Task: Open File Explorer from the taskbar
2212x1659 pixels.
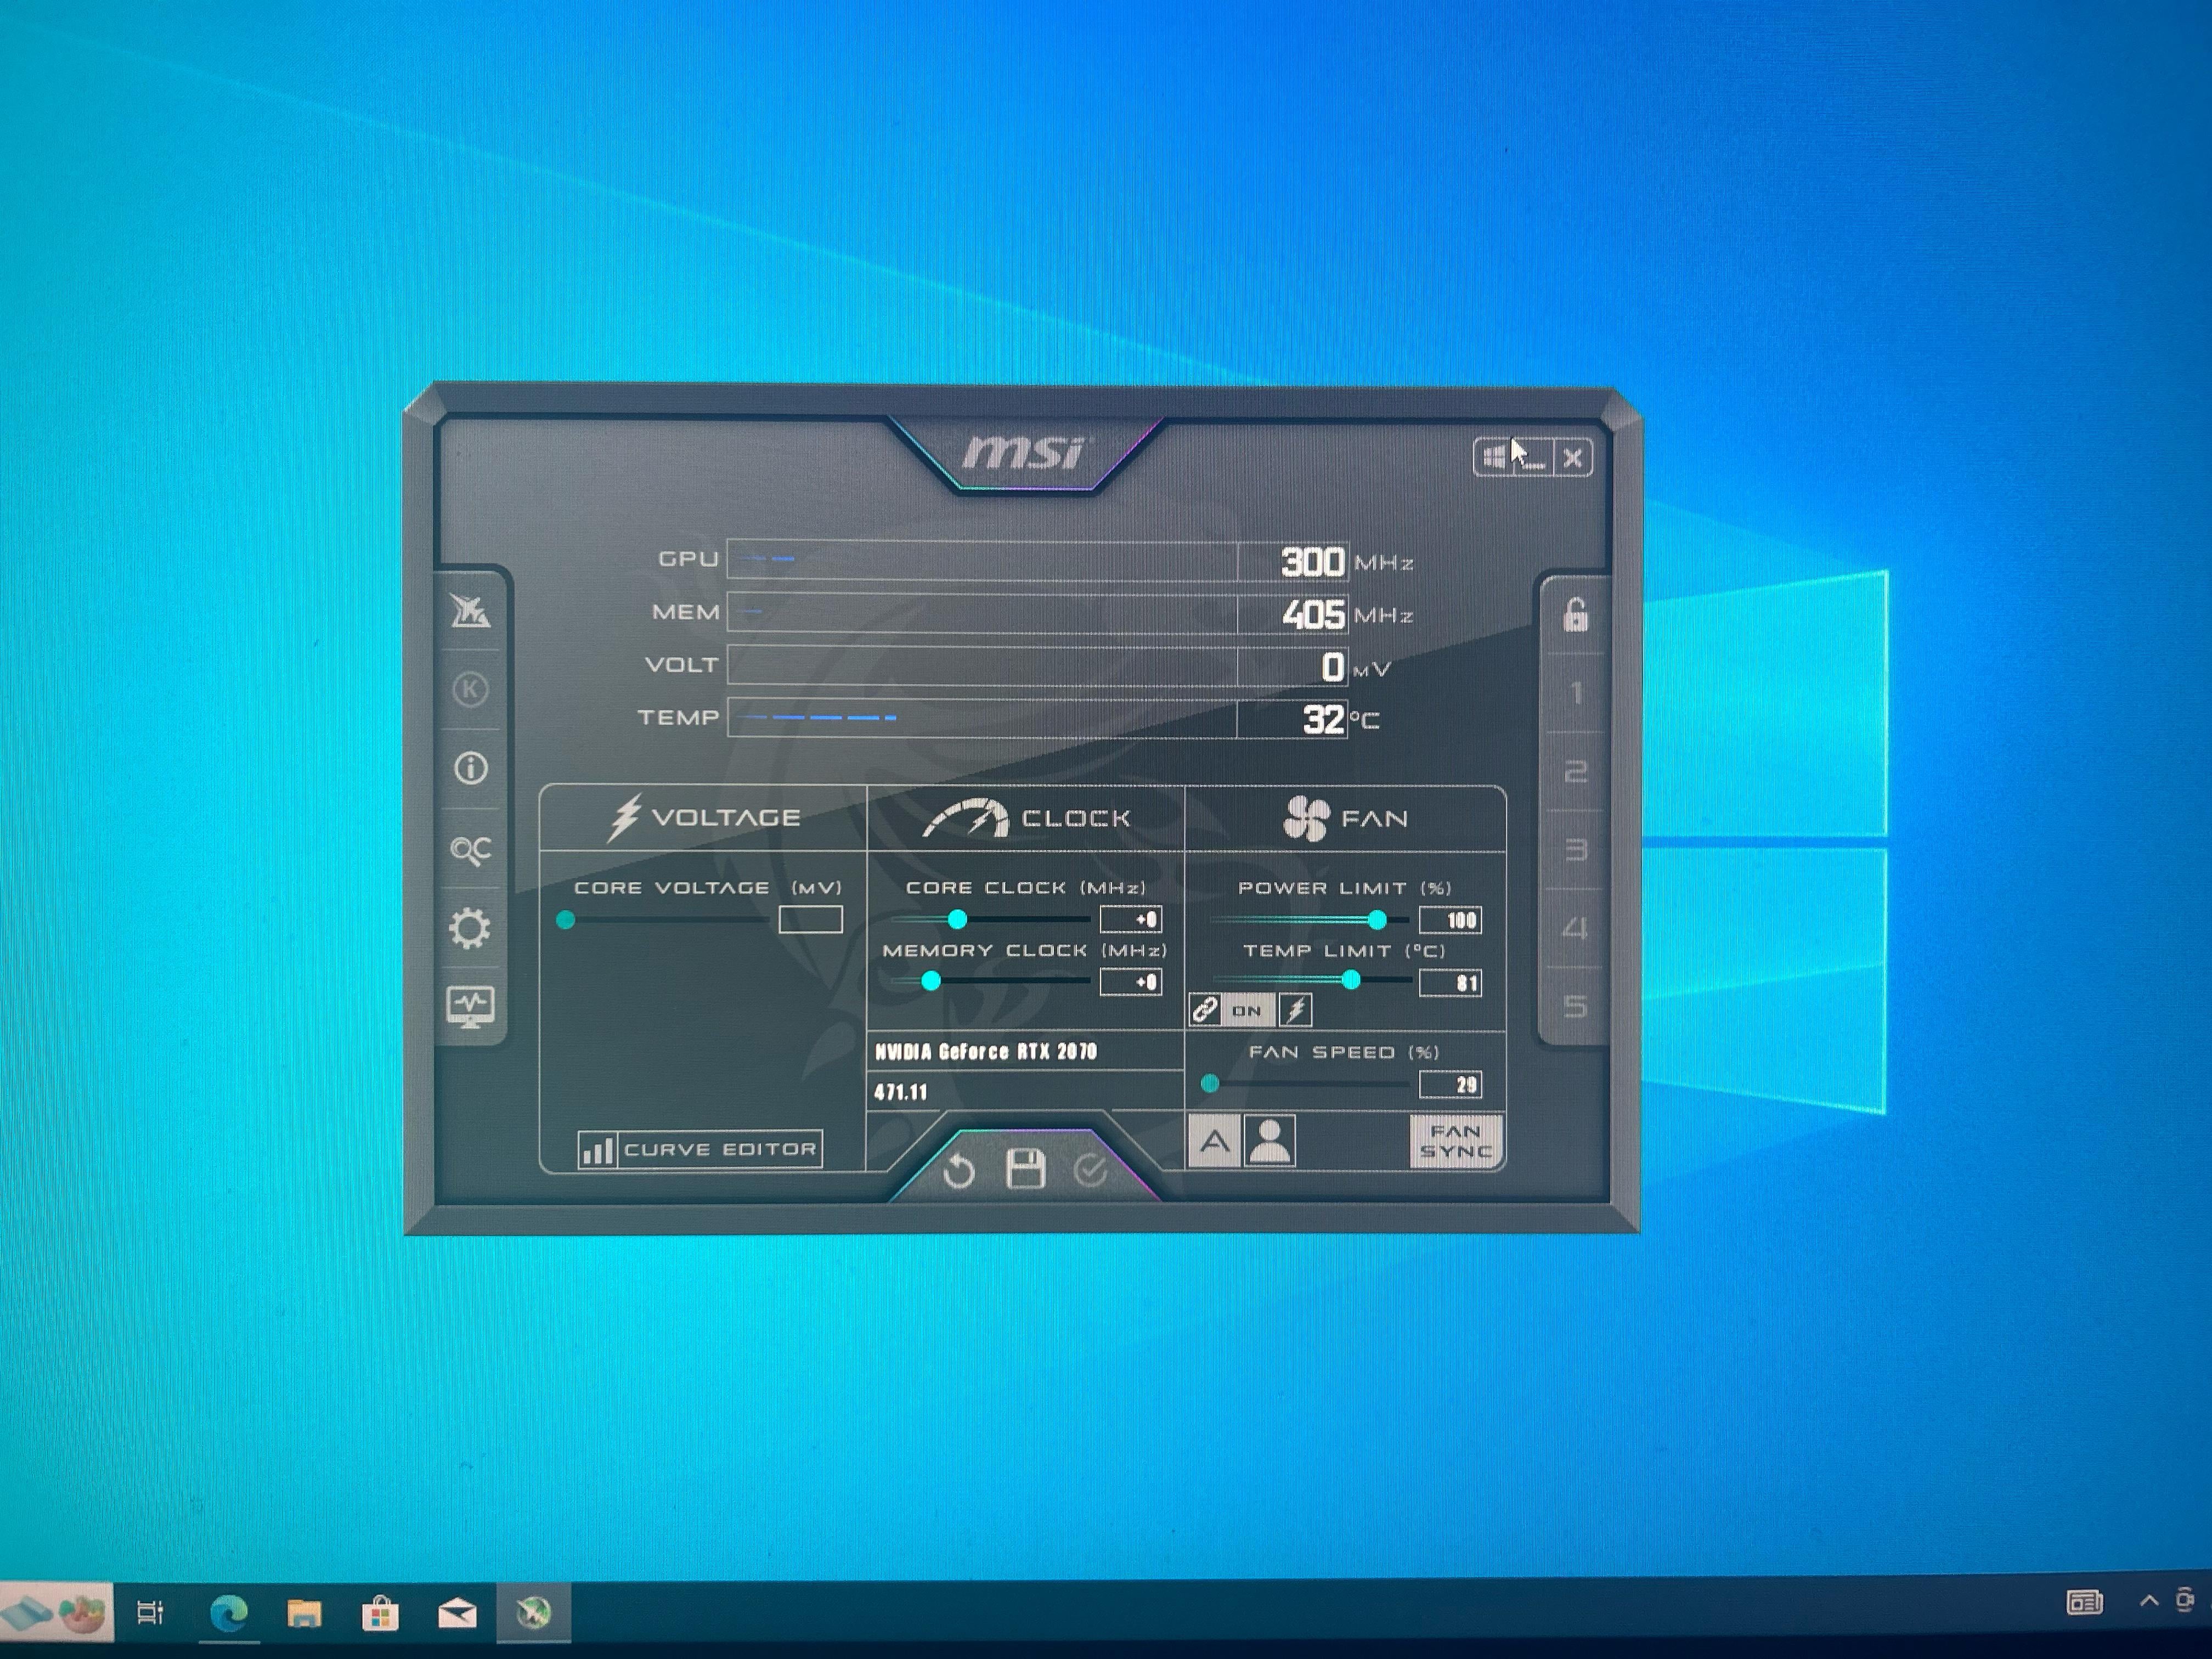Action: point(304,1613)
